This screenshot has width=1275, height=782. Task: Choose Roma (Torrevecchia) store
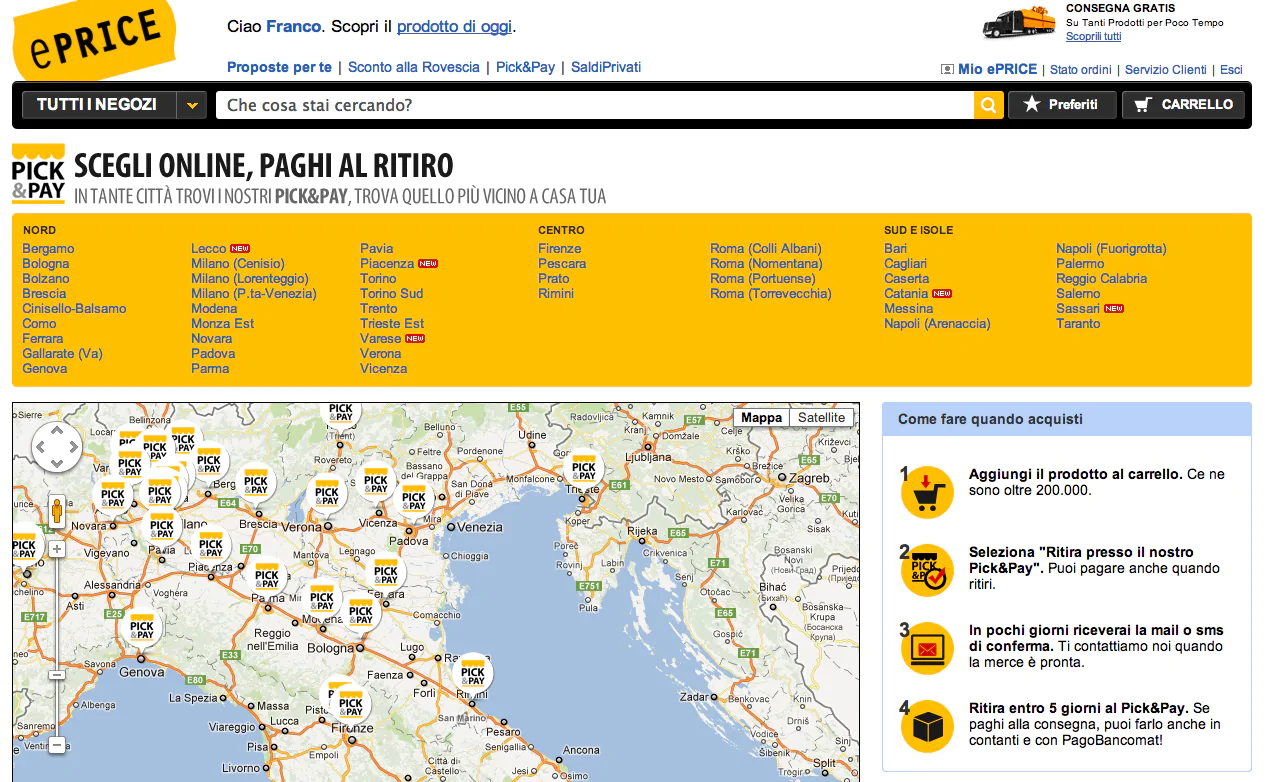tap(770, 294)
